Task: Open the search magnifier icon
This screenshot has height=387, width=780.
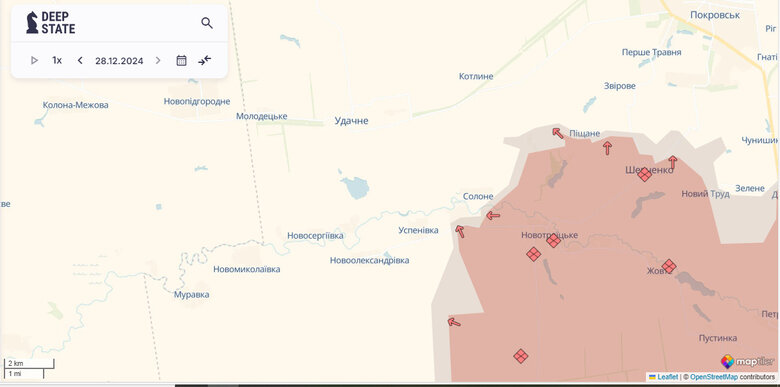Action: coord(207,23)
